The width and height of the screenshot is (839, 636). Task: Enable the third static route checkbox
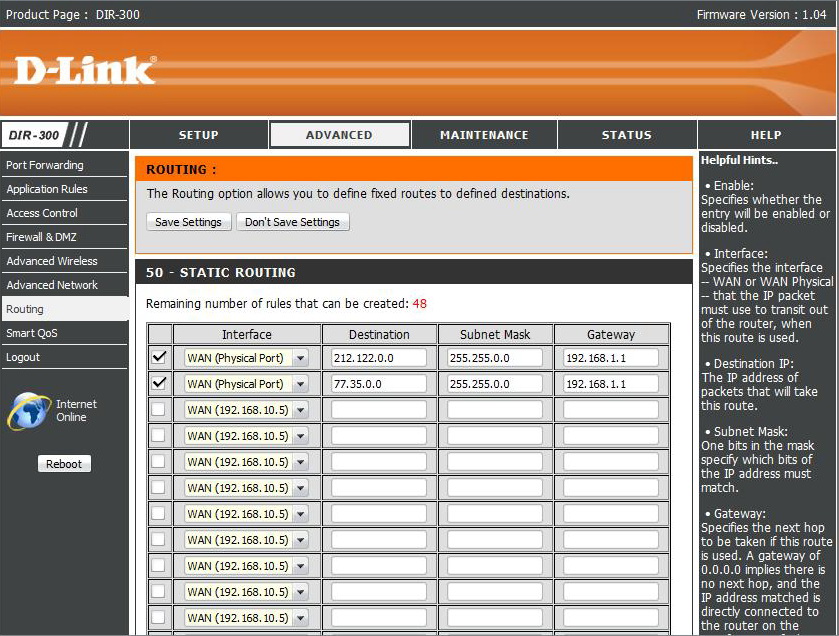click(159, 410)
